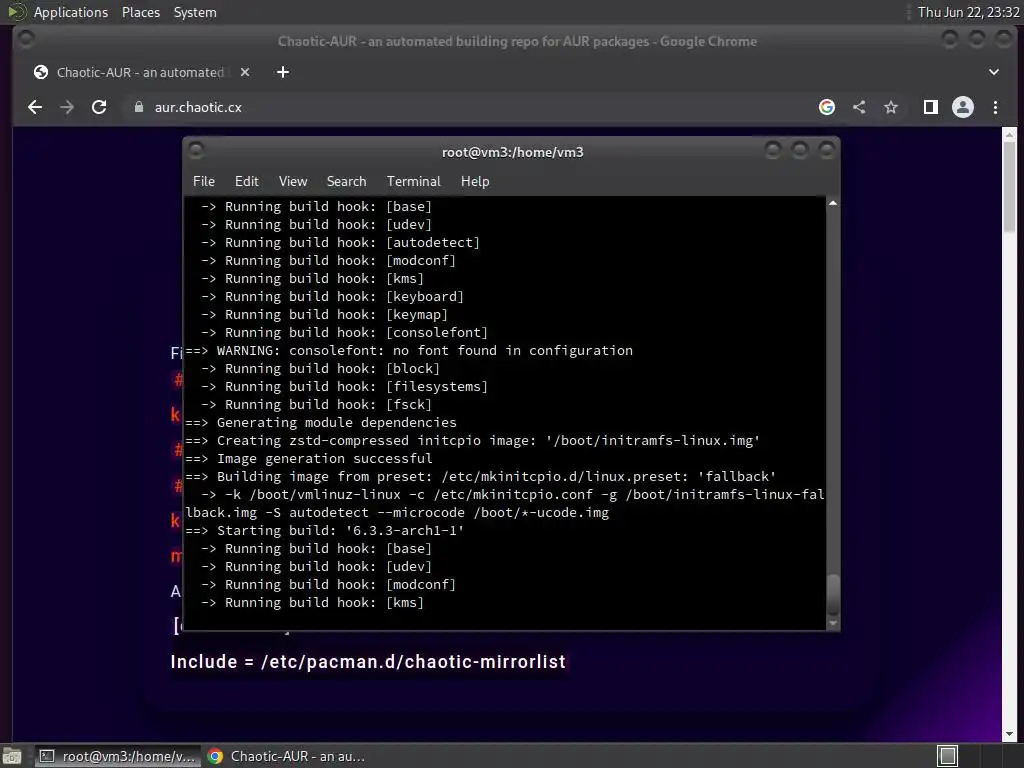
Task: Click the clock showing Thu Jun 22
Action: click(968, 12)
